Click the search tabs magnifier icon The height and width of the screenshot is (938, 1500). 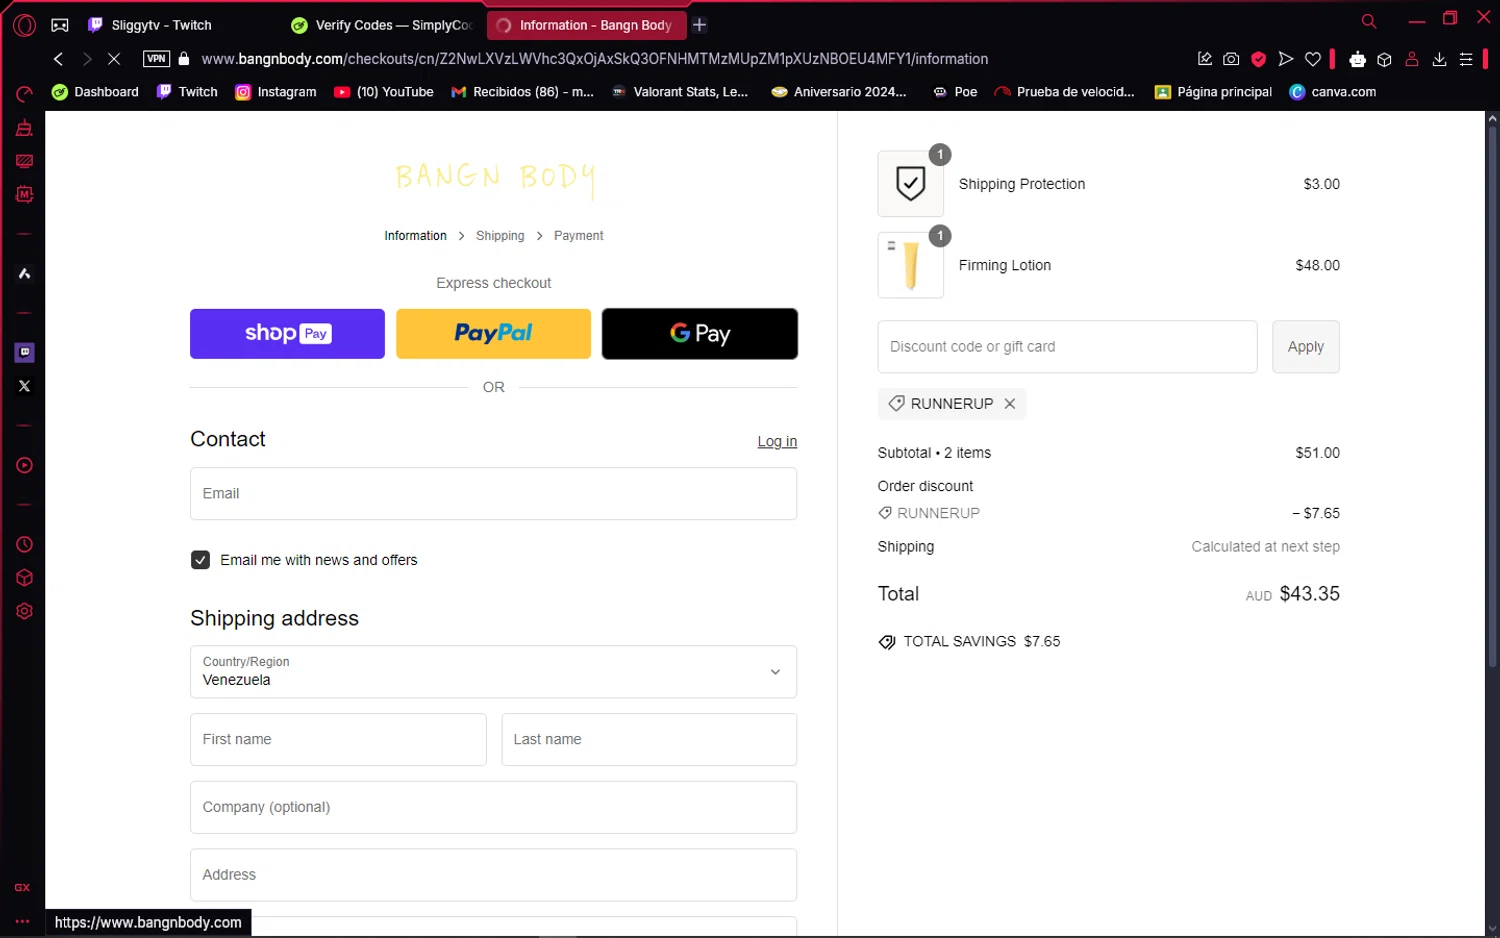coord(1369,21)
